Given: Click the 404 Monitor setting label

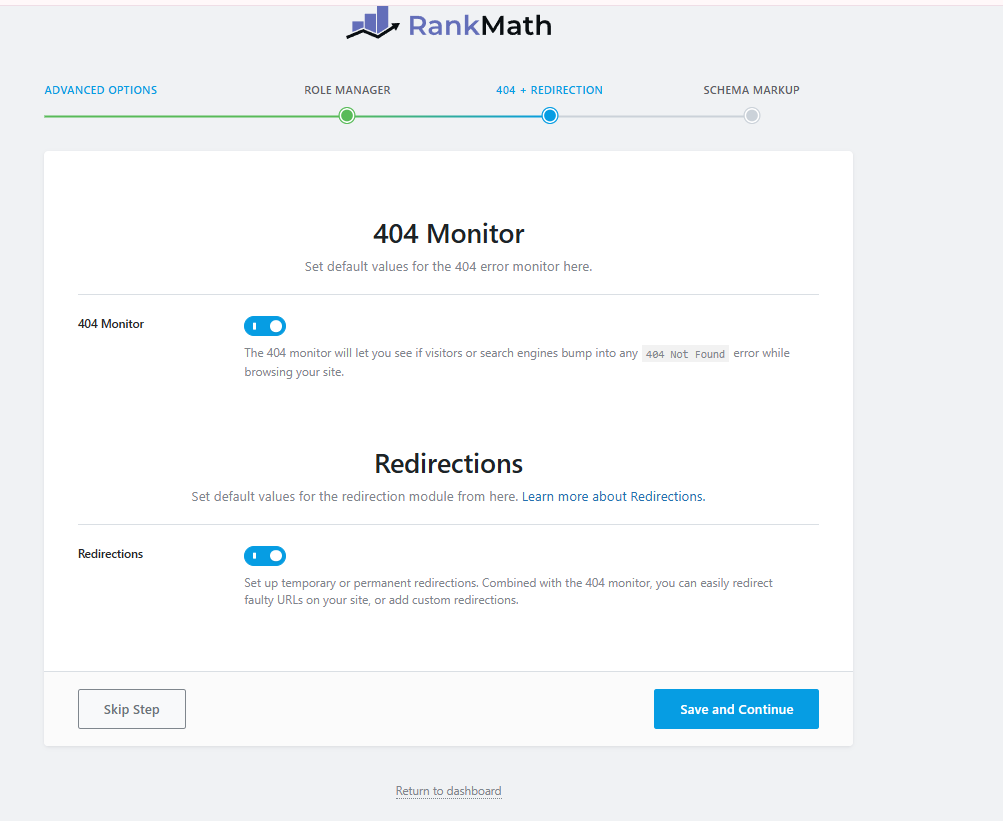Looking at the screenshot, I should click(x=111, y=324).
